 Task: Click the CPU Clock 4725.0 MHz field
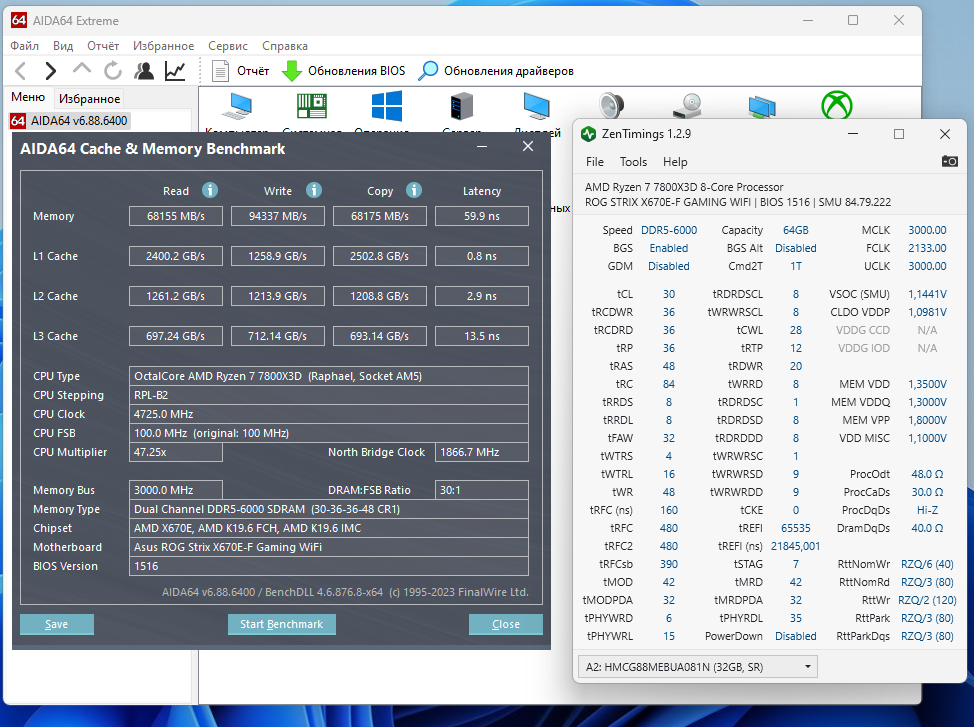329,414
